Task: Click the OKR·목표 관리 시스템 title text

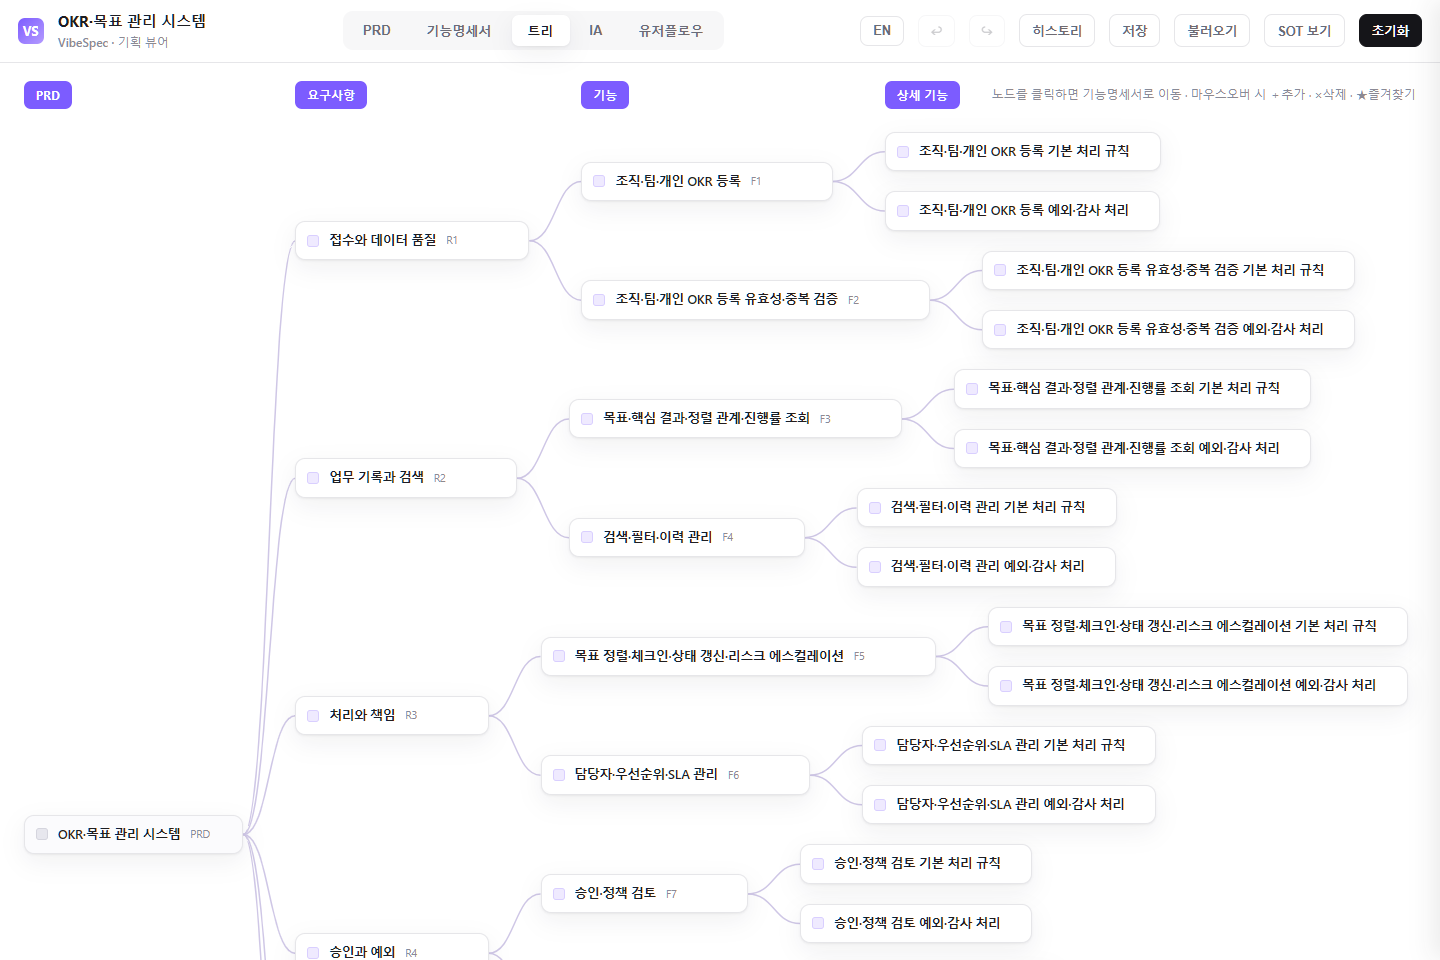Action: 132,21
